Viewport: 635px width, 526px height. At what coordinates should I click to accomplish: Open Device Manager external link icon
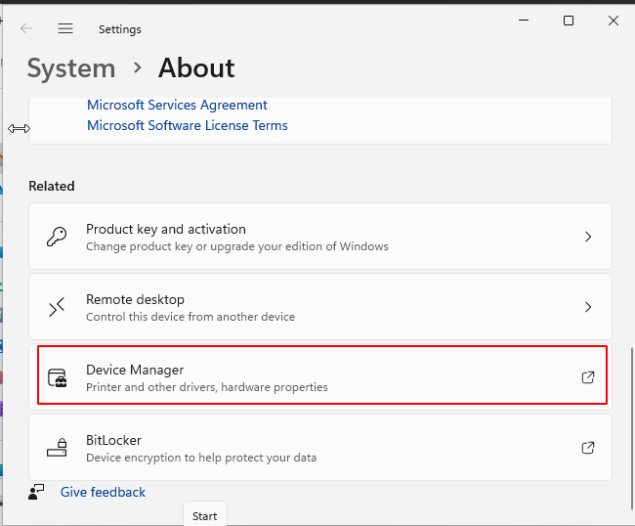588,377
